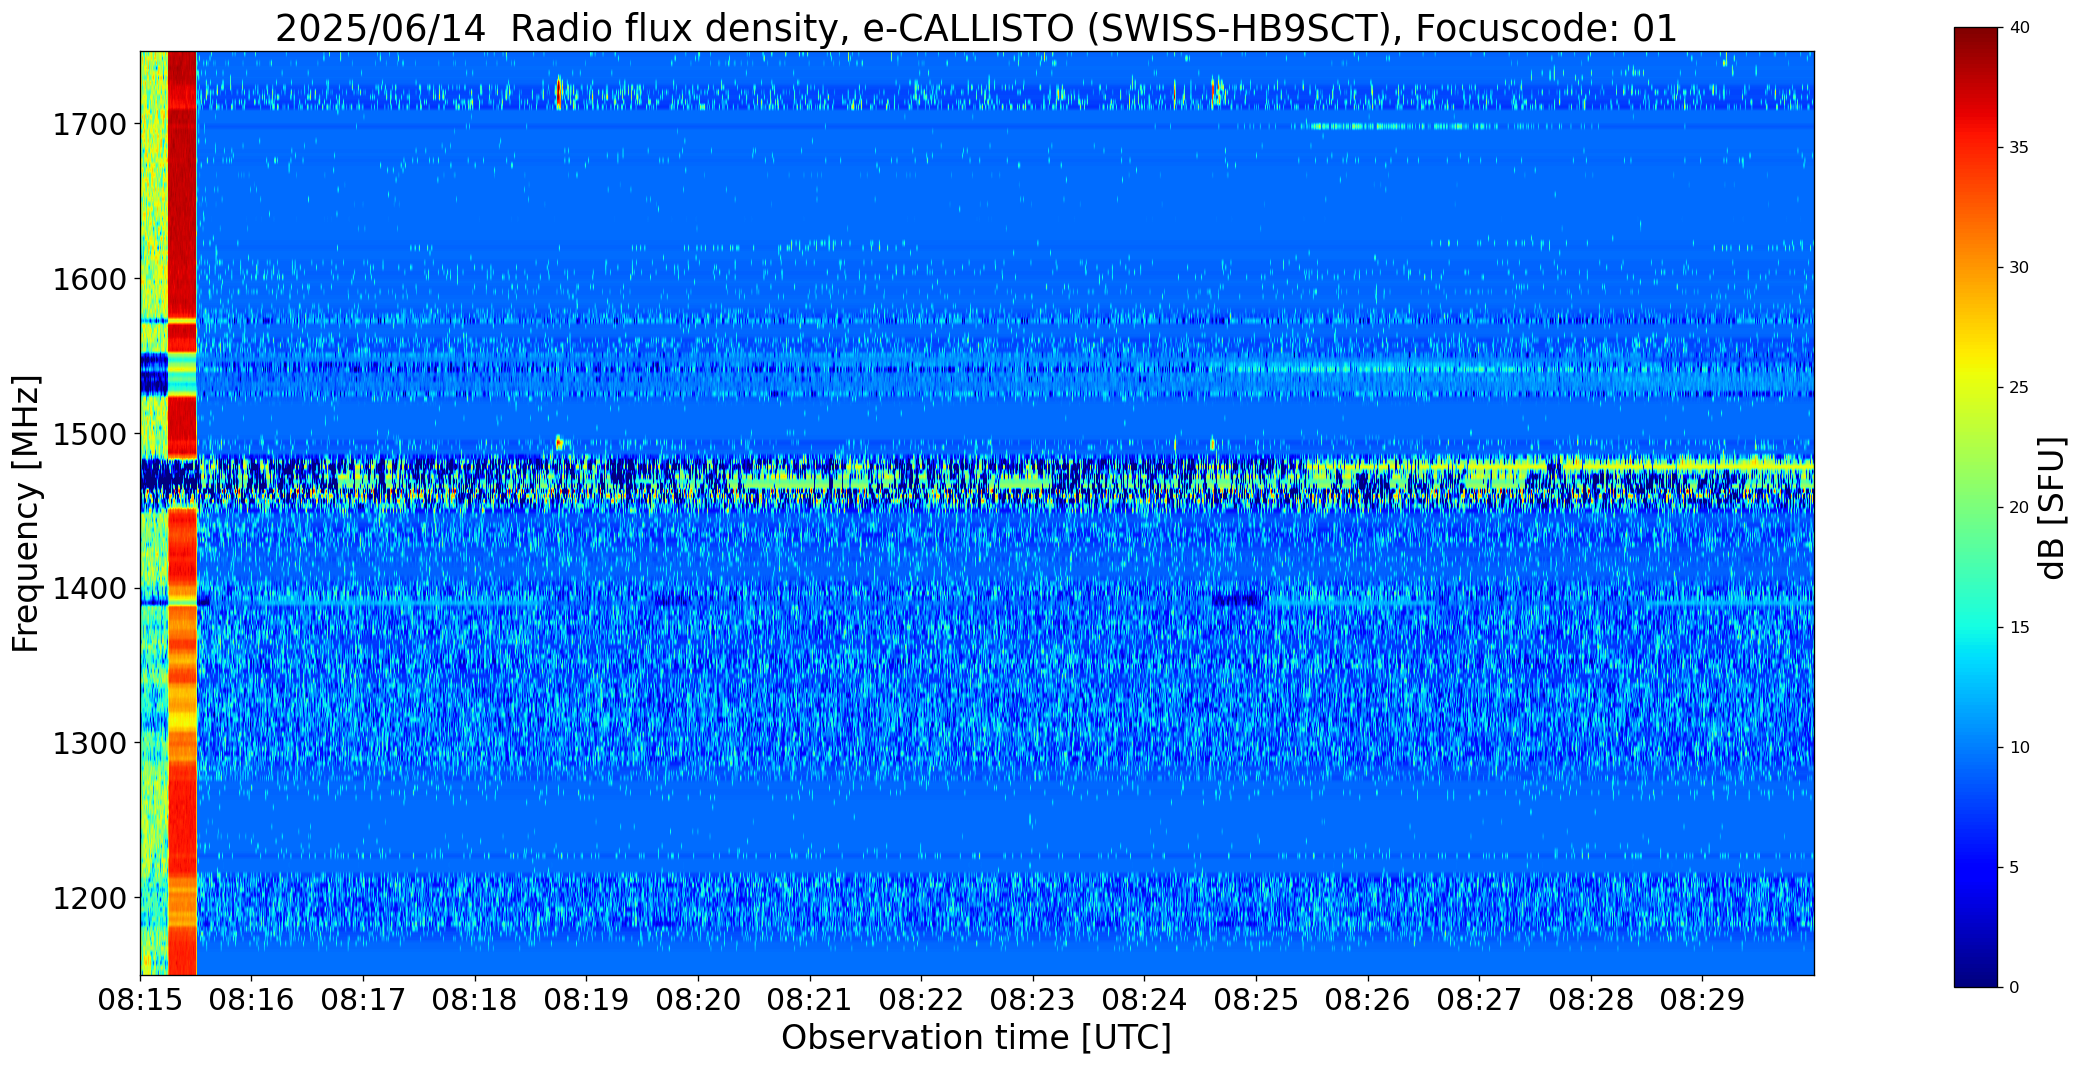This screenshot has width=2082, height=1067.
Task: Click the 08:15 time tick label
Action: tap(140, 1000)
